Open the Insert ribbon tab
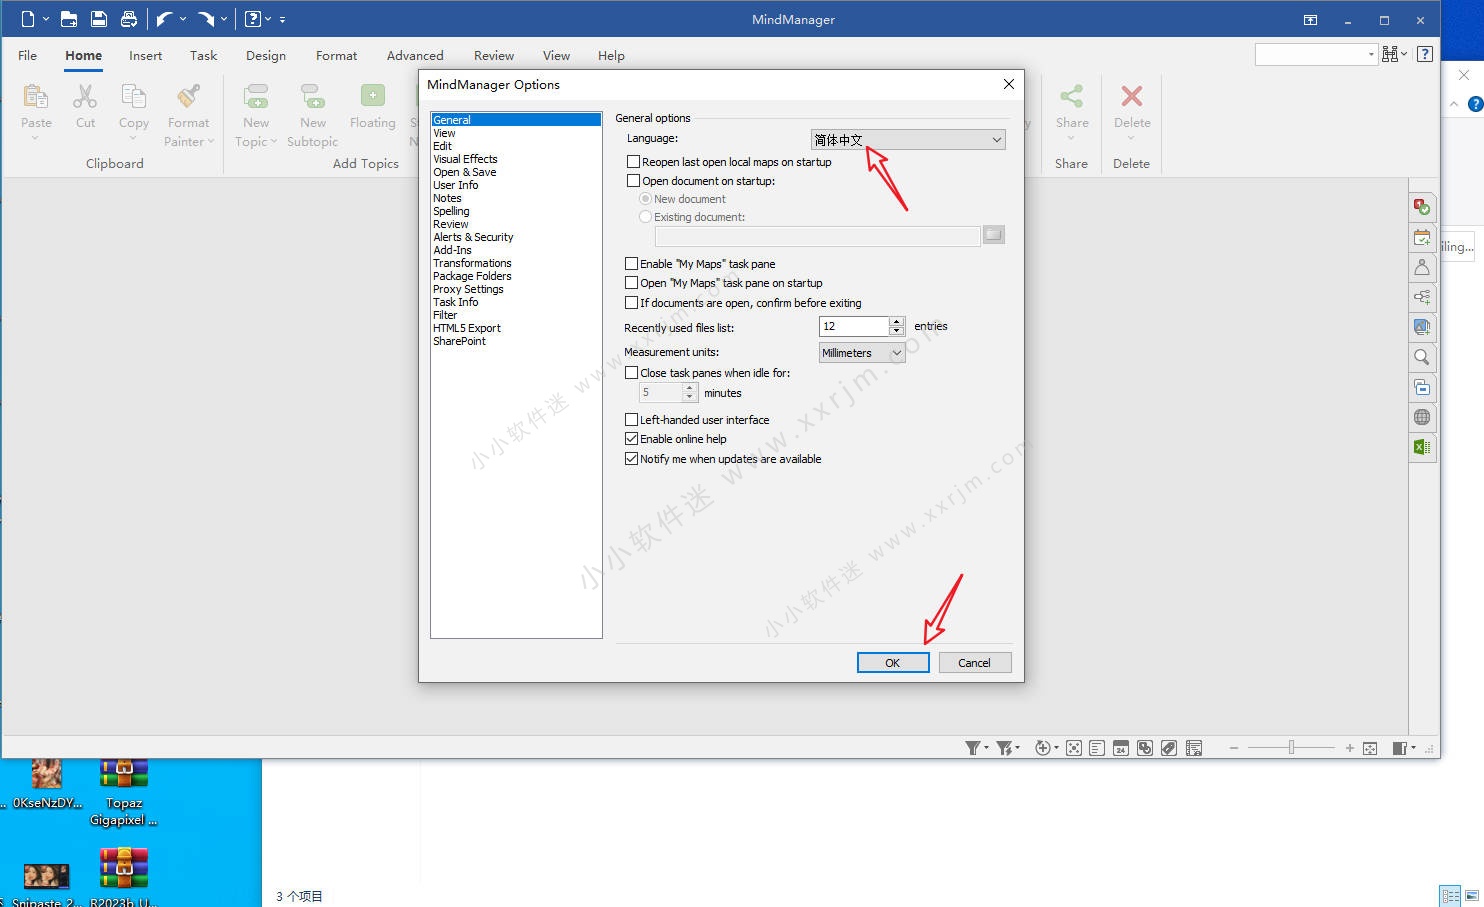The image size is (1484, 907). click(x=145, y=56)
